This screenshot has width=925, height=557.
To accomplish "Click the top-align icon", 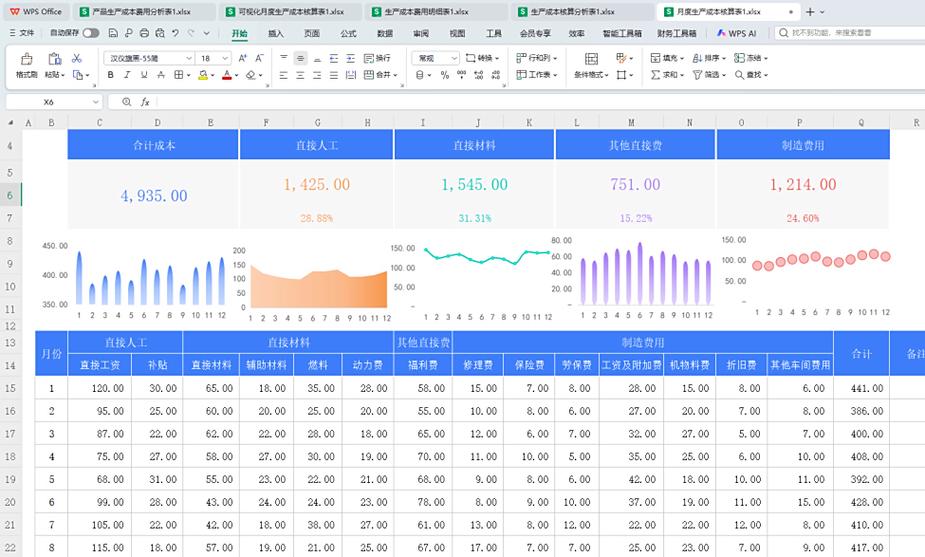I will tap(284, 58).
